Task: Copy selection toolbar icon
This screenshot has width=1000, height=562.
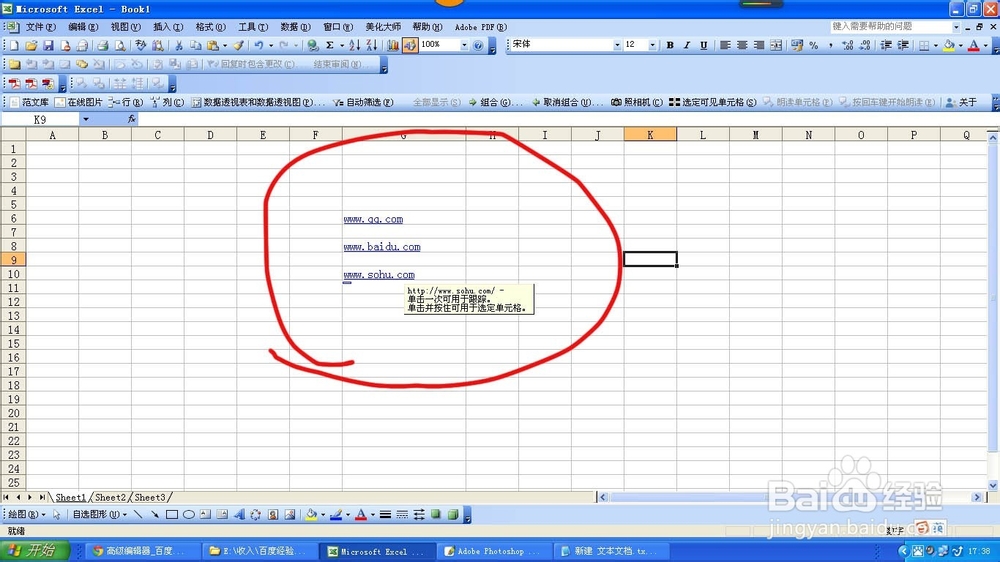Action: click(x=196, y=45)
